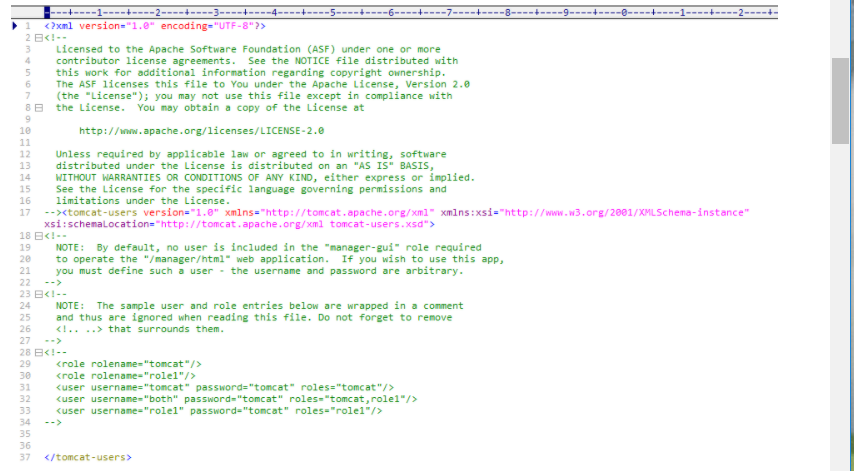Click line number 17 in the gutter
This screenshot has width=854, height=471.
[x=25, y=212]
